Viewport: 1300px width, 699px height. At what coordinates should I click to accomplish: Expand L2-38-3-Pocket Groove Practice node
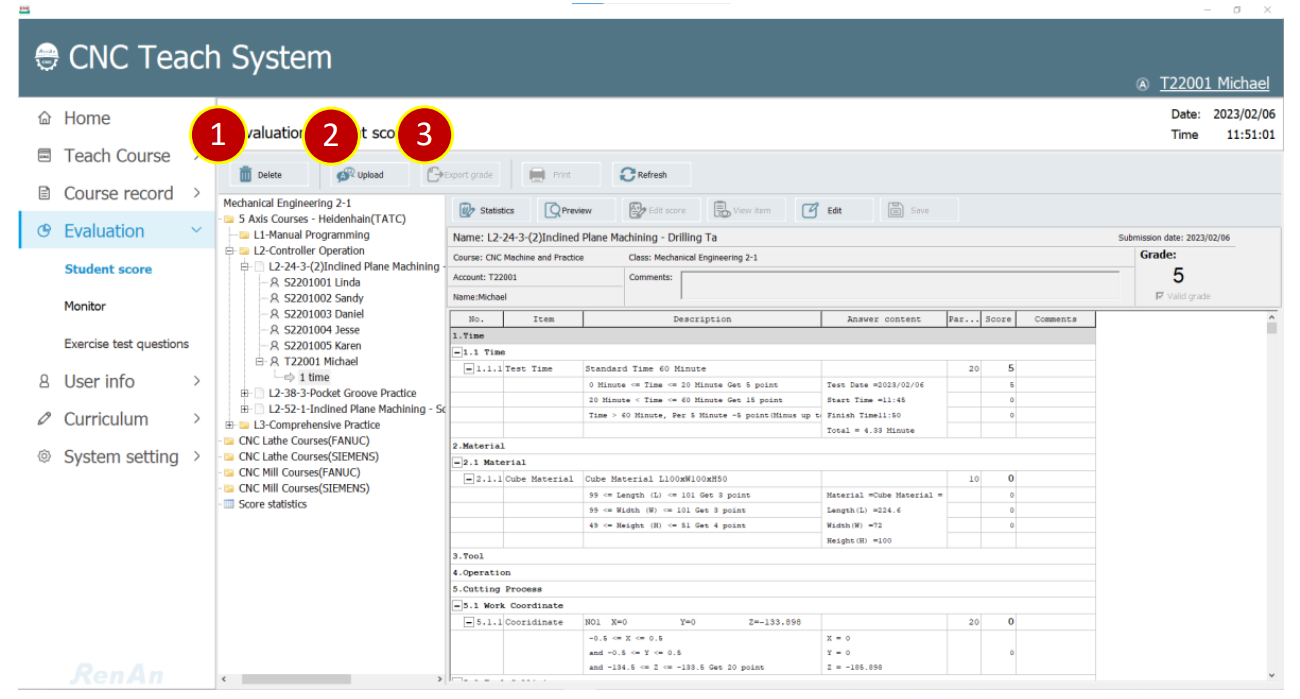[x=245, y=393]
